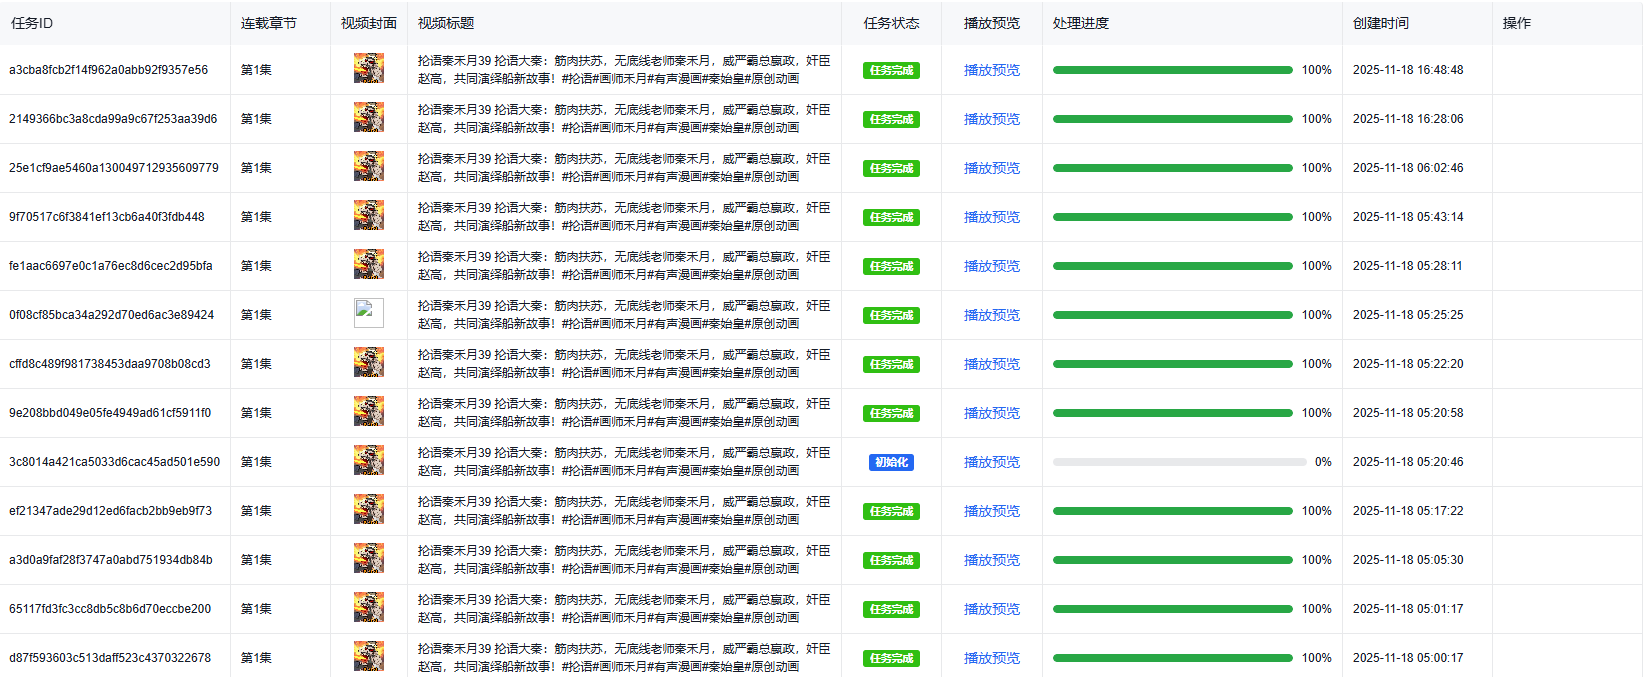Click 播放预览 in the 05:05:30 row
The image size is (1643, 677).
click(991, 560)
